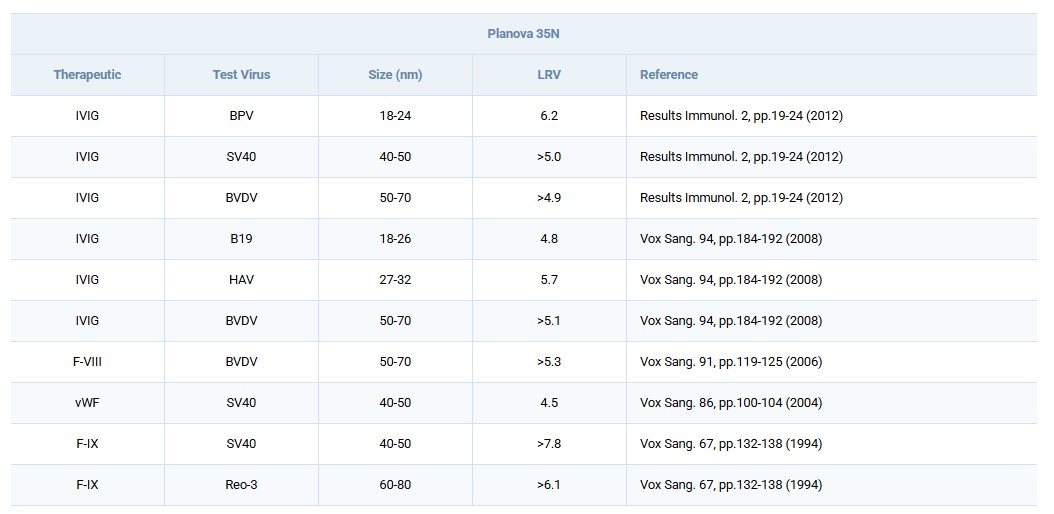Select the F-VIII therapeutic cell
The width and height of the screenshot is (1054, 514).
[x=88, y=362]
